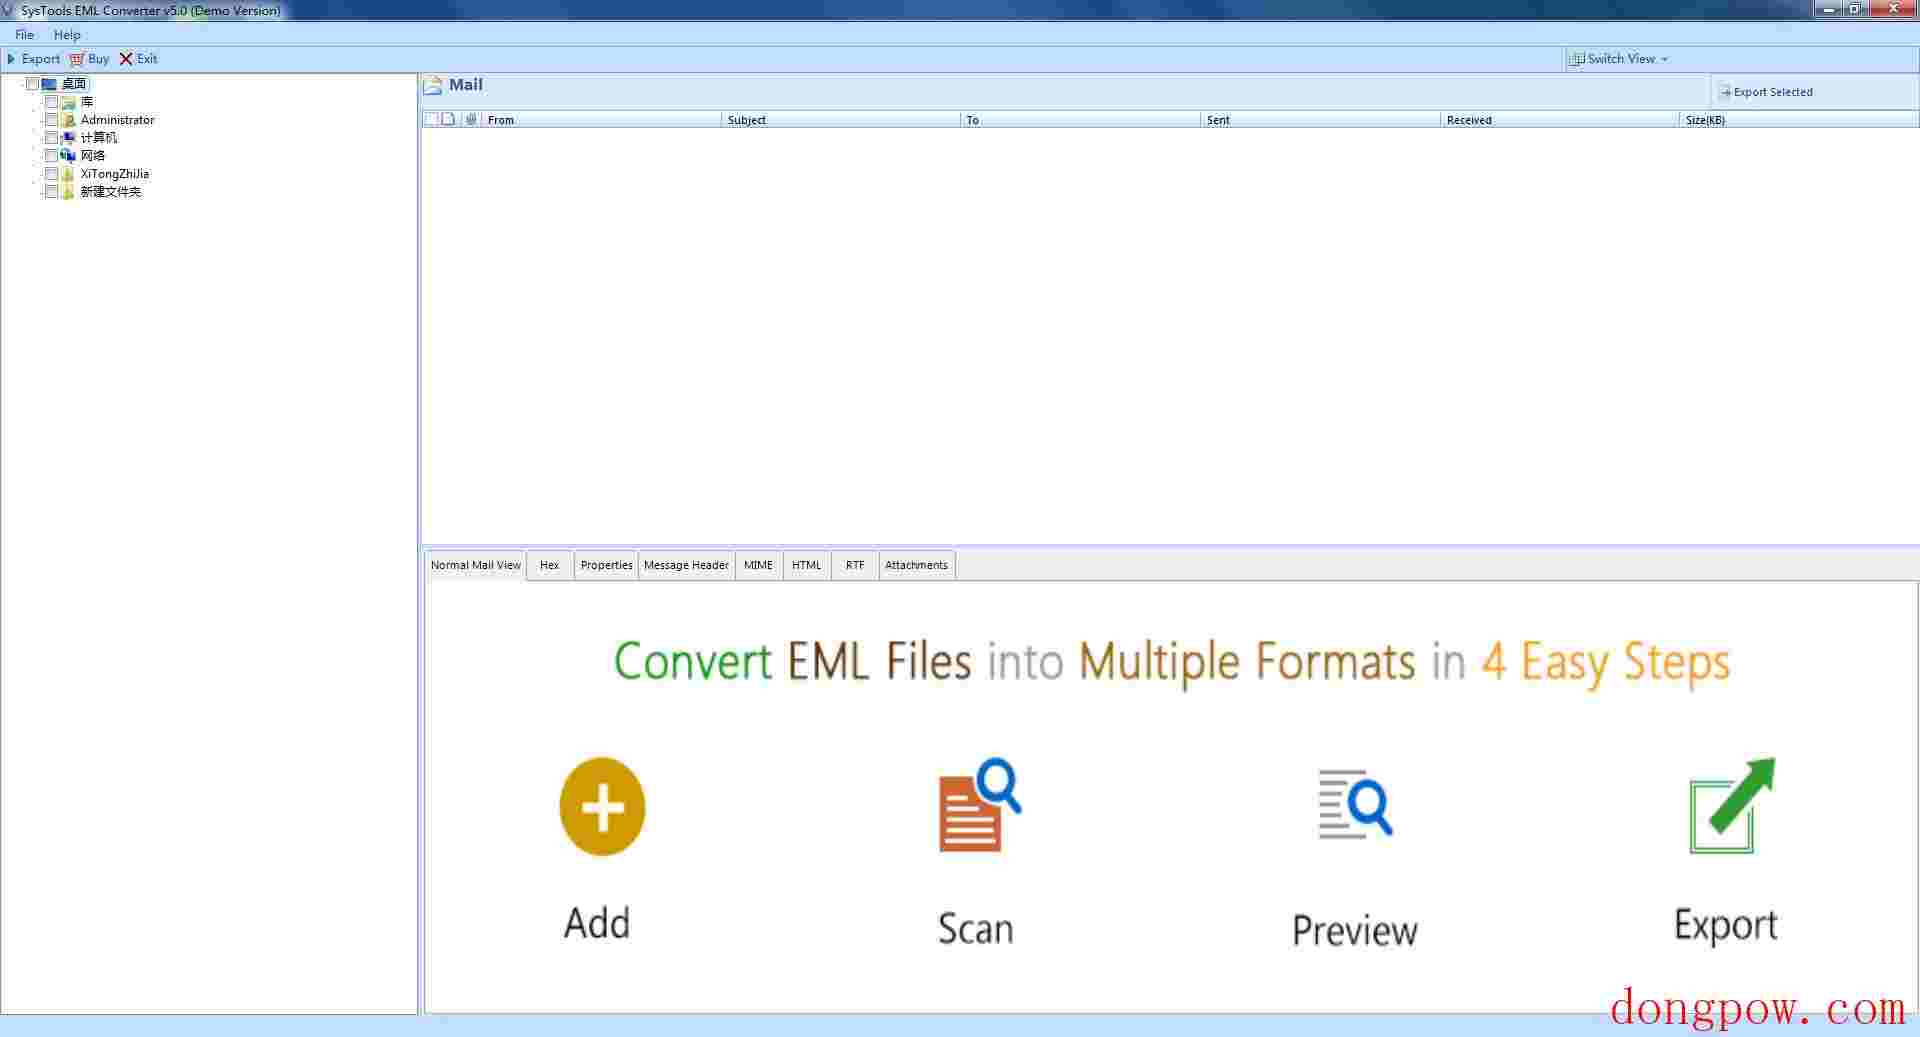This screenshot has width=1920, height=1037.
Task: Click the Switch View button label
Action: pyautogui.click(x=1621, y=59)
